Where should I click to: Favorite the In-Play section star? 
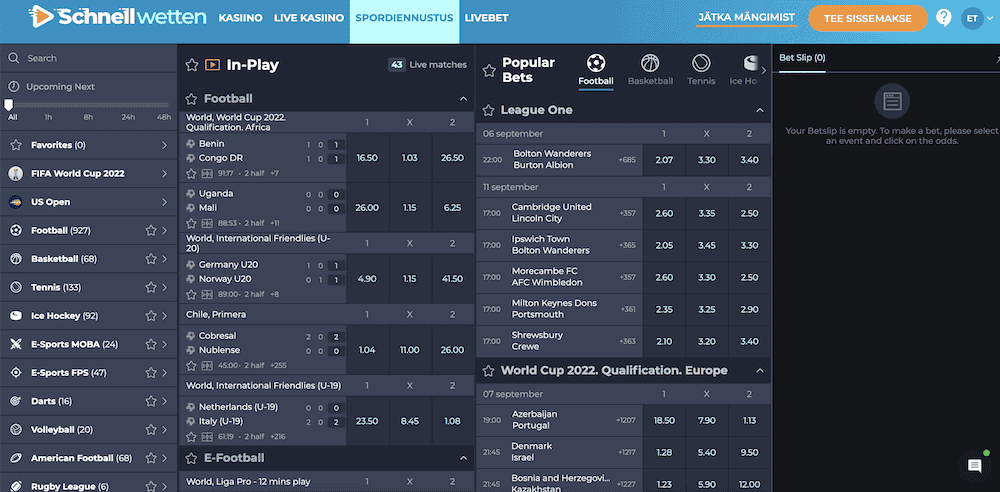pos(191,64)
